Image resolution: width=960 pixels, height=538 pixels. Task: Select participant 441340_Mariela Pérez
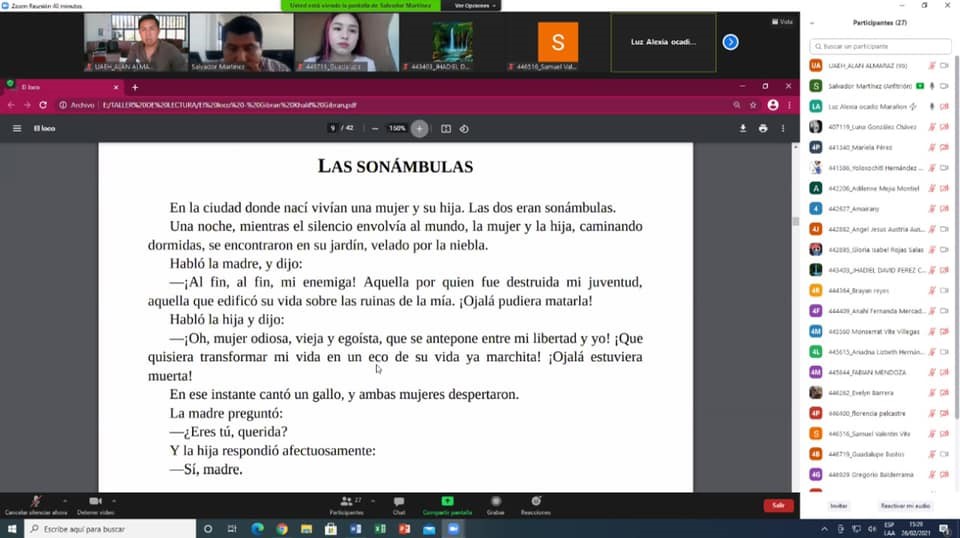tap(880, 148)
